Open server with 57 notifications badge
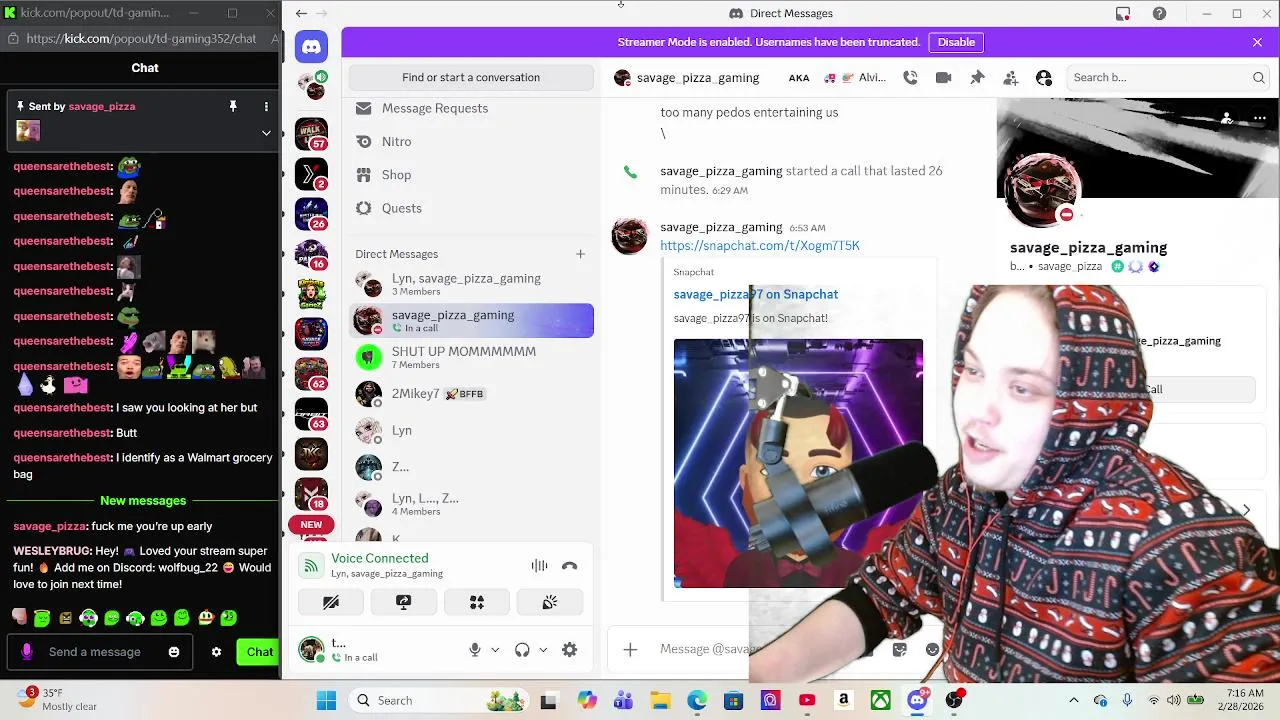The image size is (1280, 720). click(311, 133)
